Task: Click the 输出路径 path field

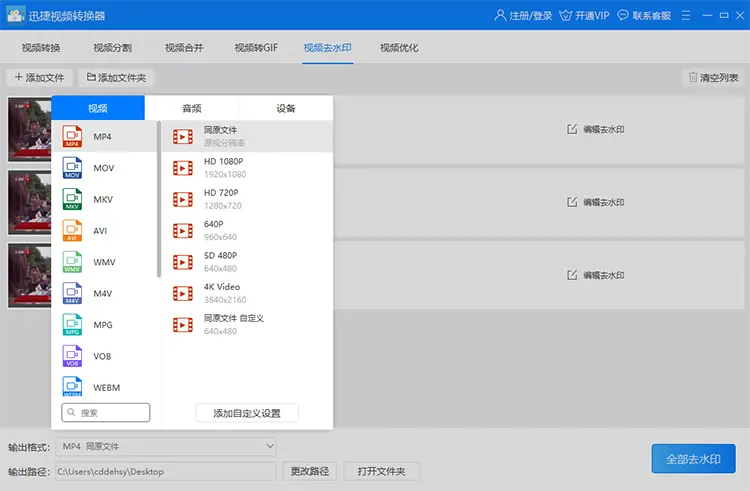Action: [165, 471]
